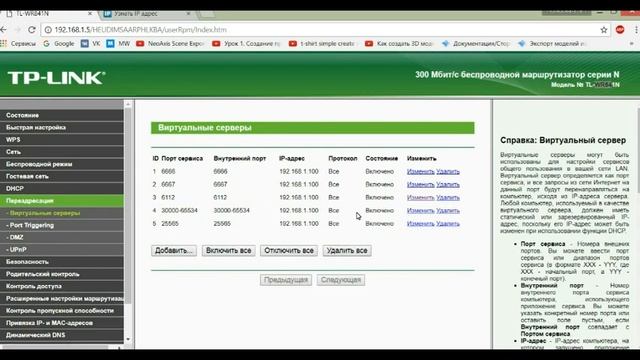Click the Отключить все button
The image size is (640, 360).
pyautogui.click(x=289, y=251)
